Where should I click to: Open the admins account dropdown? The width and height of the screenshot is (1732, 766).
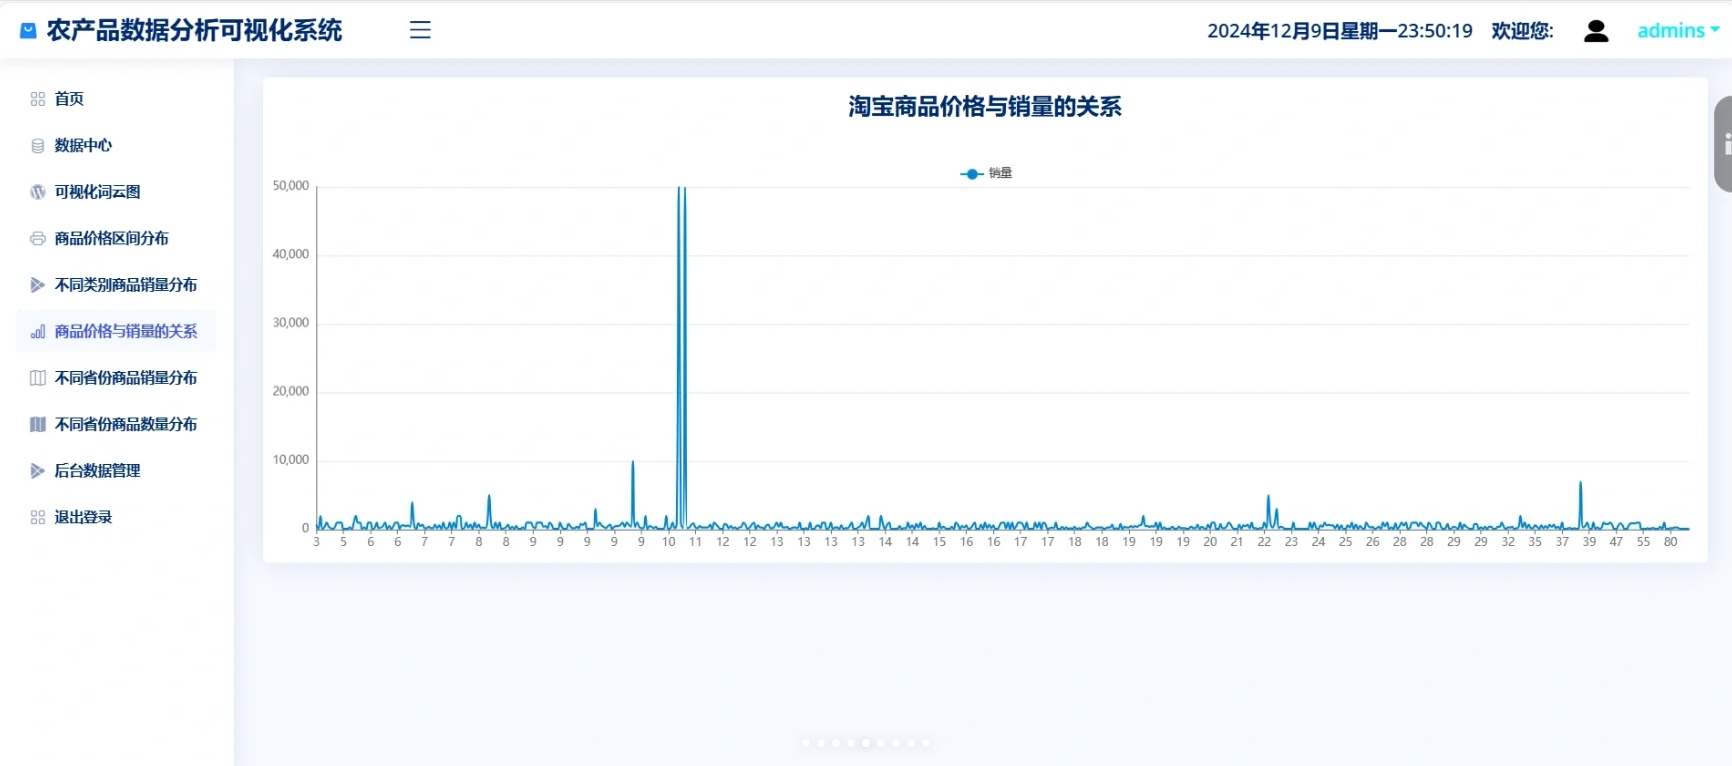[1678, 31]
